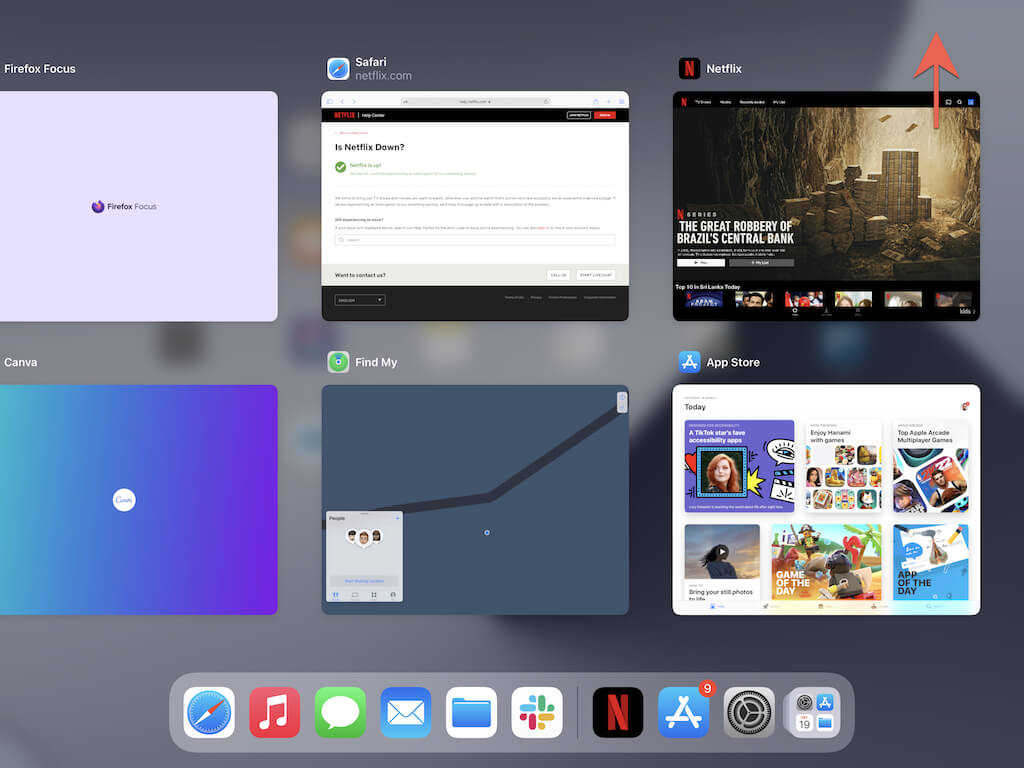This screenshot has height=768, width=1024.
Task: Click the cast icon in Netflix card
Action: coord(948,102)
